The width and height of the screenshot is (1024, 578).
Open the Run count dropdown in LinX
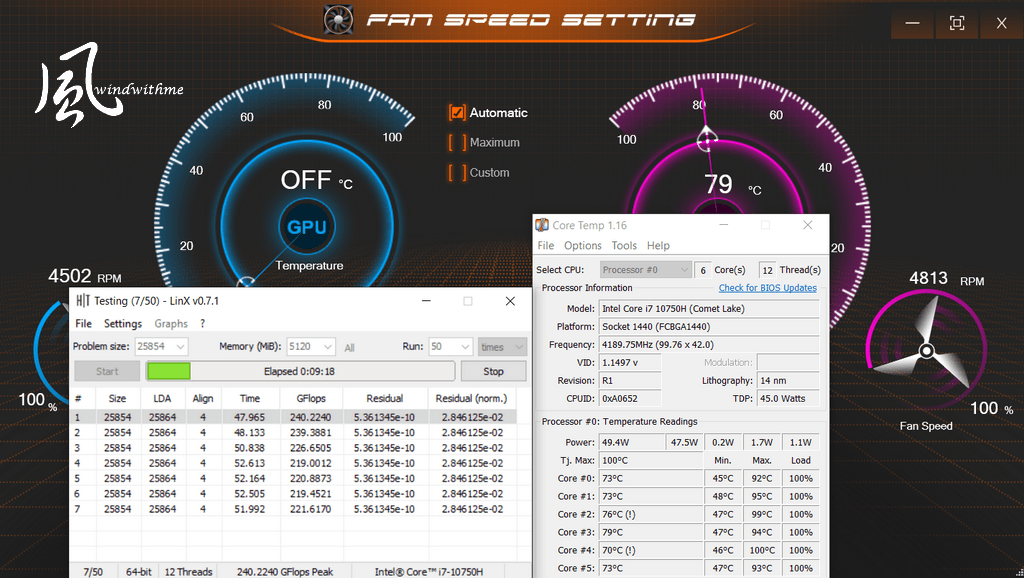[450, 346]
